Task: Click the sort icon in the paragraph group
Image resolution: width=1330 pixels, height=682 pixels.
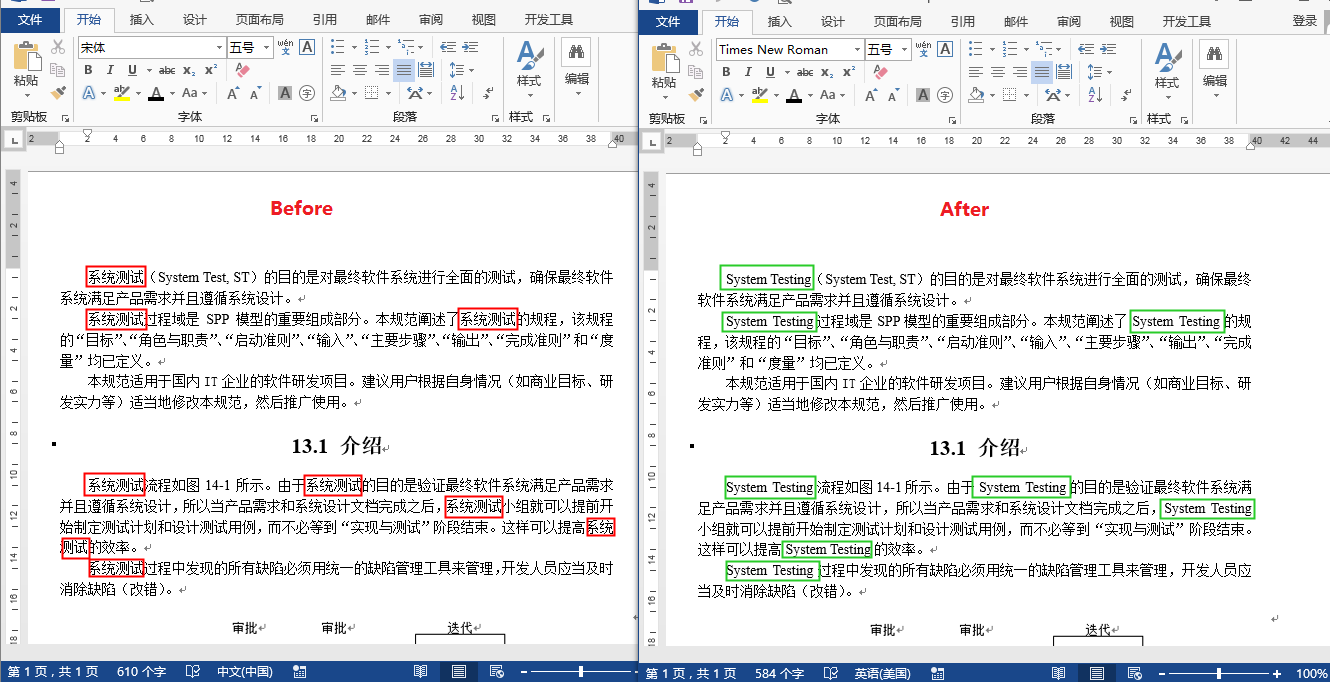Action: 455,93
